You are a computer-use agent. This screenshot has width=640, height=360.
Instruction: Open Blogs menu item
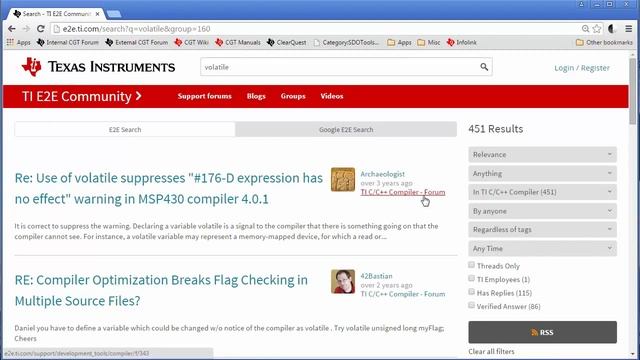256,96
